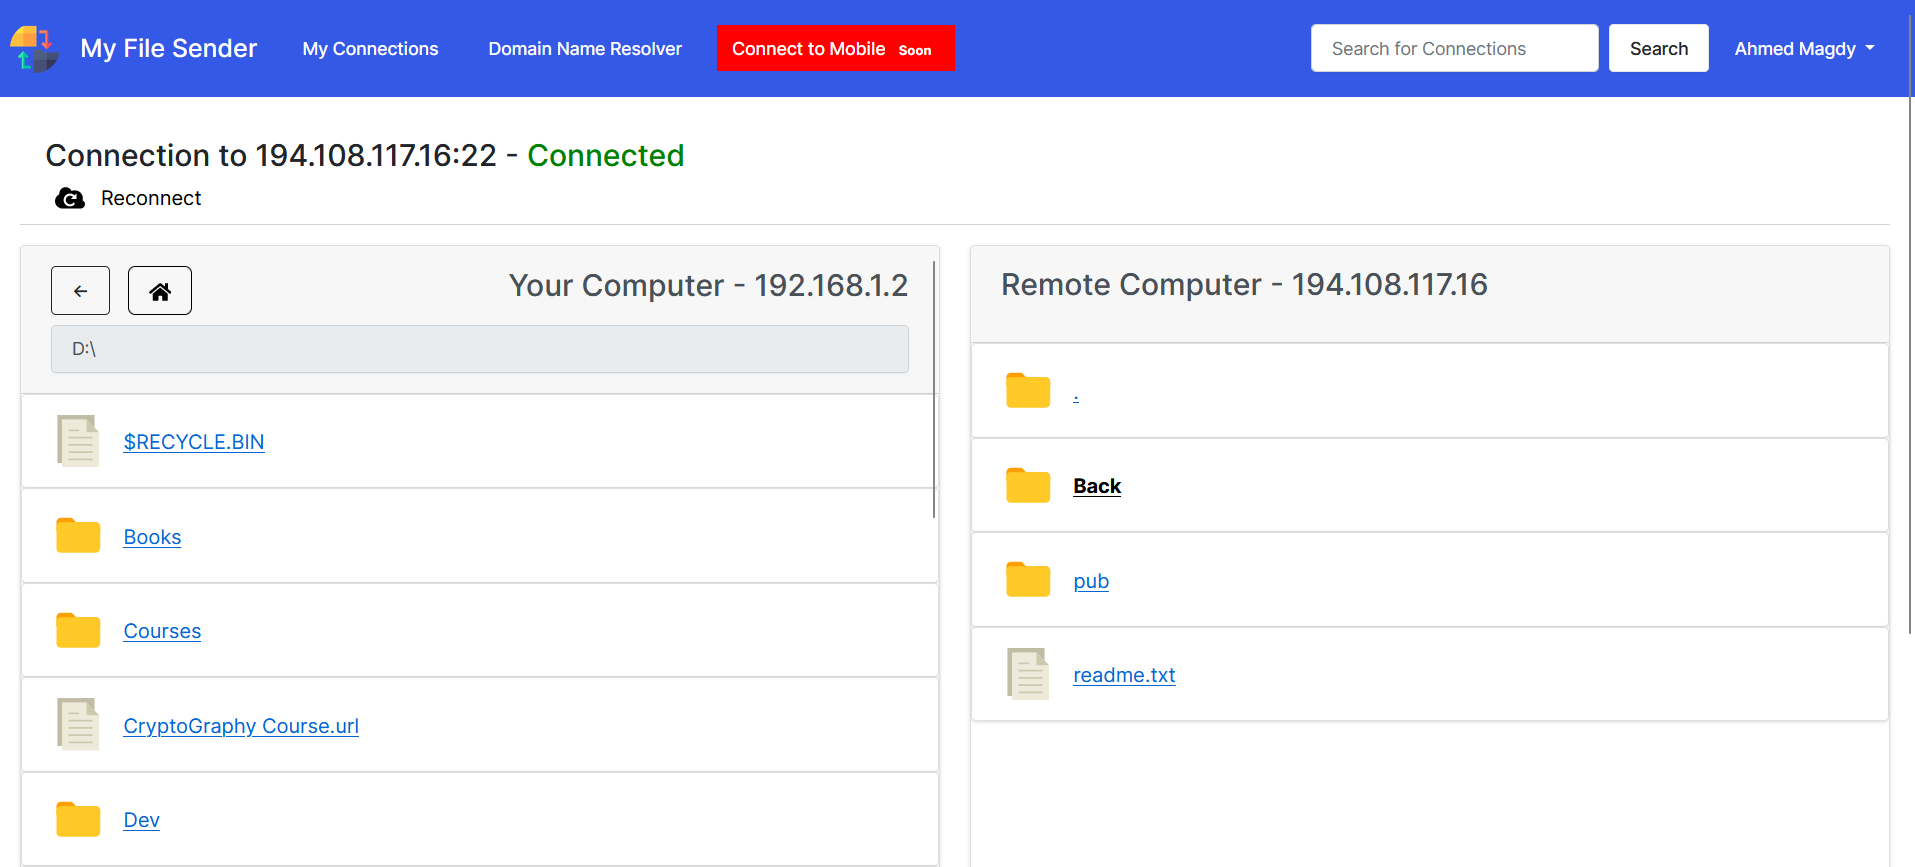Viewport: 1915px width, 867px height.
Task: Click the $RECYCLE.BIN file icon
Action: click(x=78, y=441)
